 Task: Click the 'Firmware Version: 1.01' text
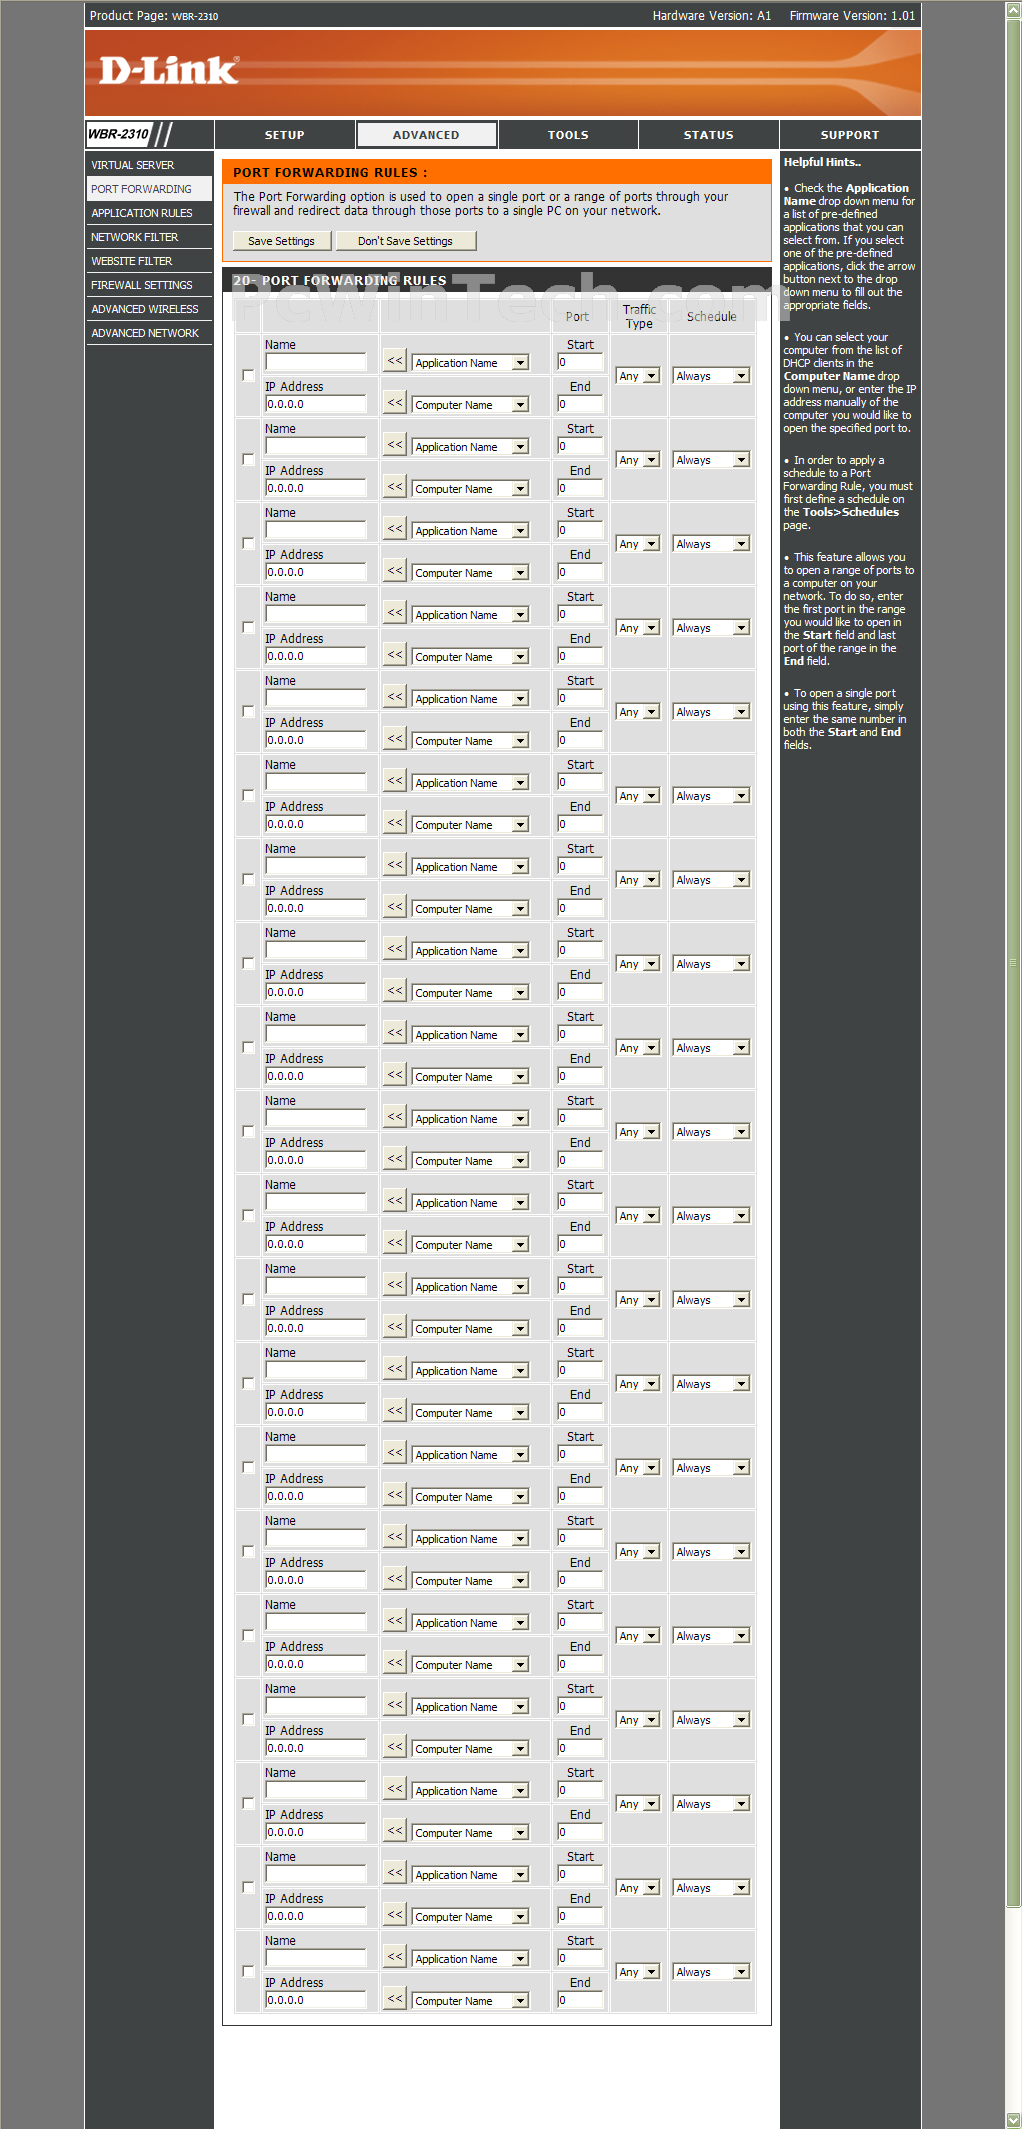pos(852,15)
